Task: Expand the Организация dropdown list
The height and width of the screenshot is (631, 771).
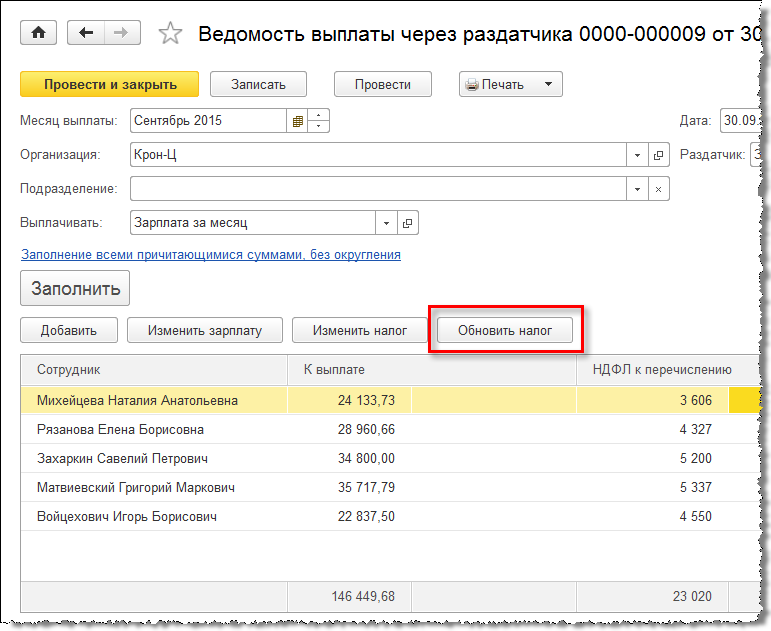Action: tap(638, 155)
